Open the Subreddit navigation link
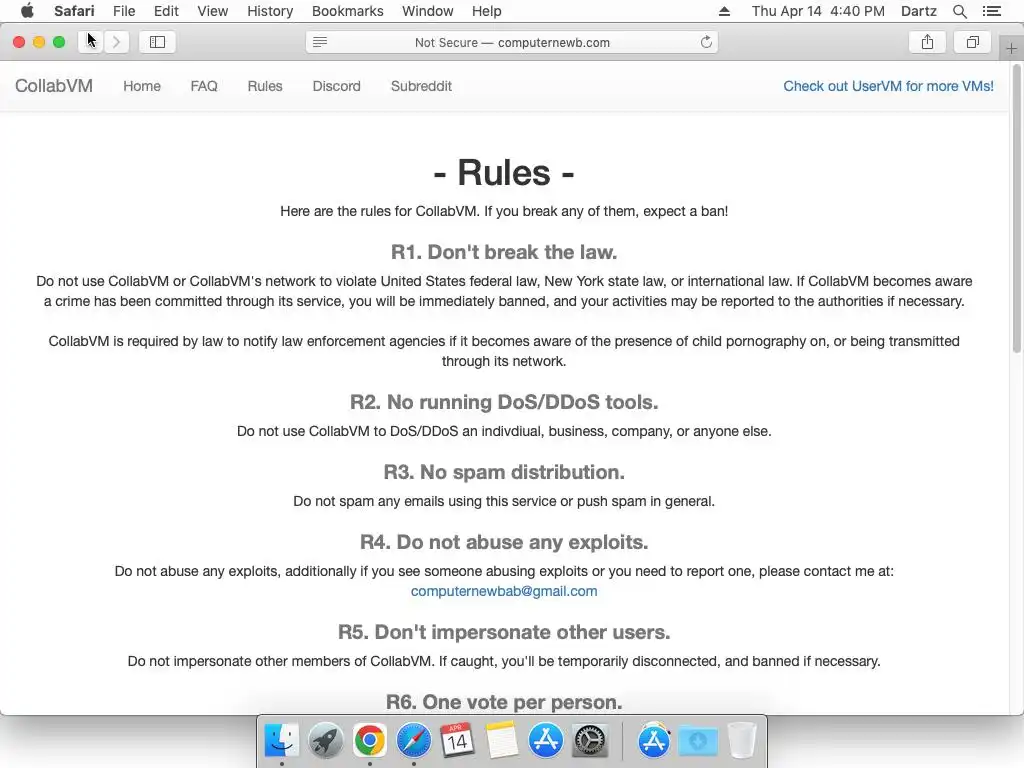Image resolution: width=1024 pixels, height=768 pixels. click(x=421, y=86)
